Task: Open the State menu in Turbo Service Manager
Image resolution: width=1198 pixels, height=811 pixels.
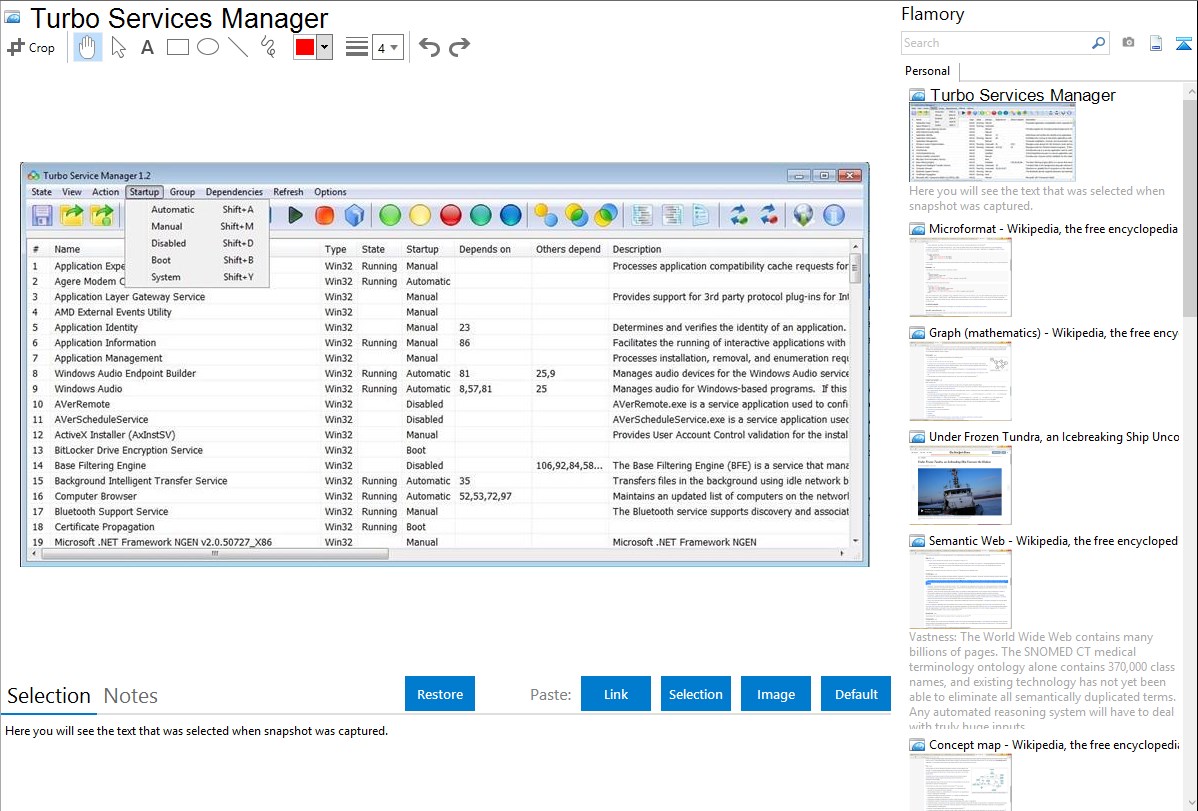Action: click(41, 192)
